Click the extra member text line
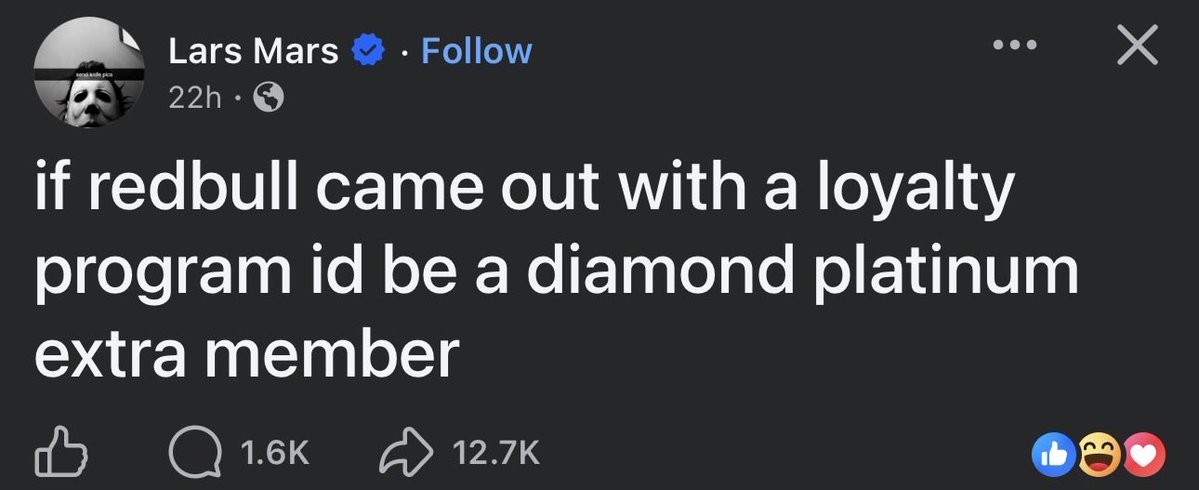1199x490 pixels. tap(247, 355)
